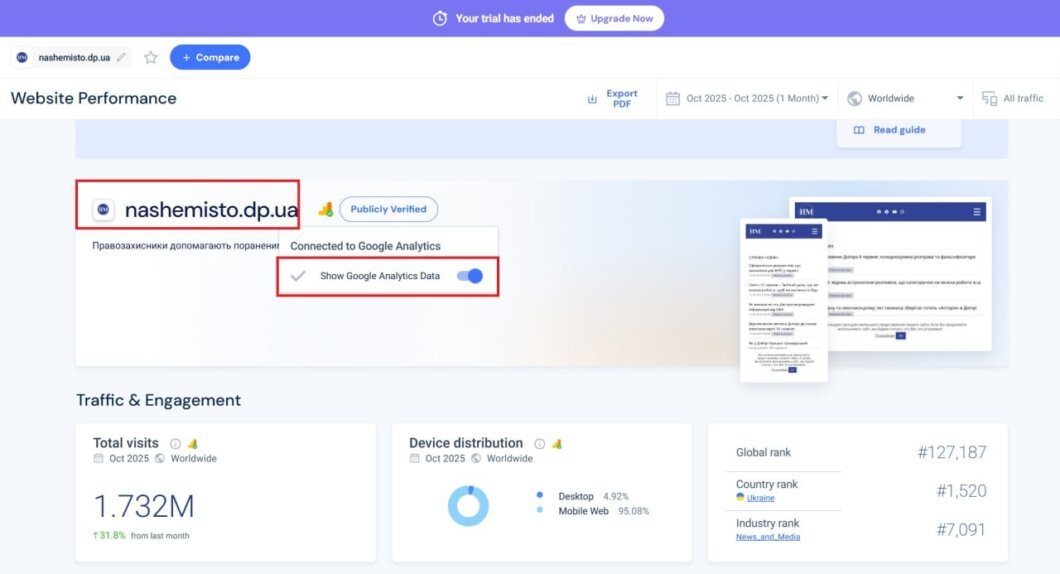Open the Read guide link
1060x574 pixels.
pos(889,130)
